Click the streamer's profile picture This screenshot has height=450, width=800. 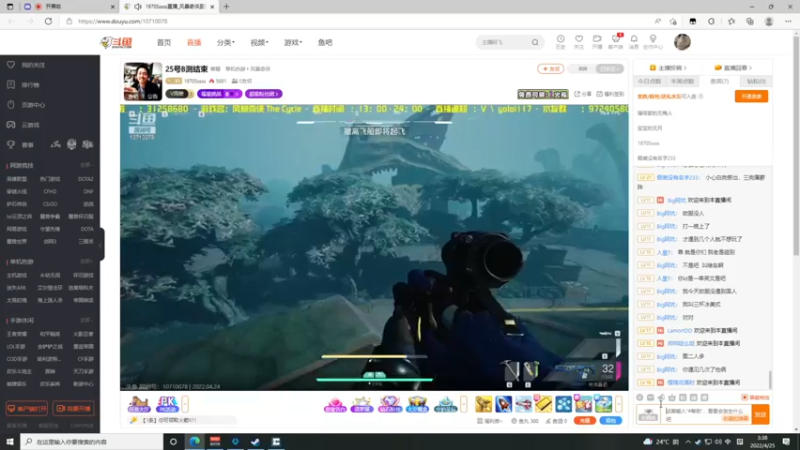[x=143, y=81]
